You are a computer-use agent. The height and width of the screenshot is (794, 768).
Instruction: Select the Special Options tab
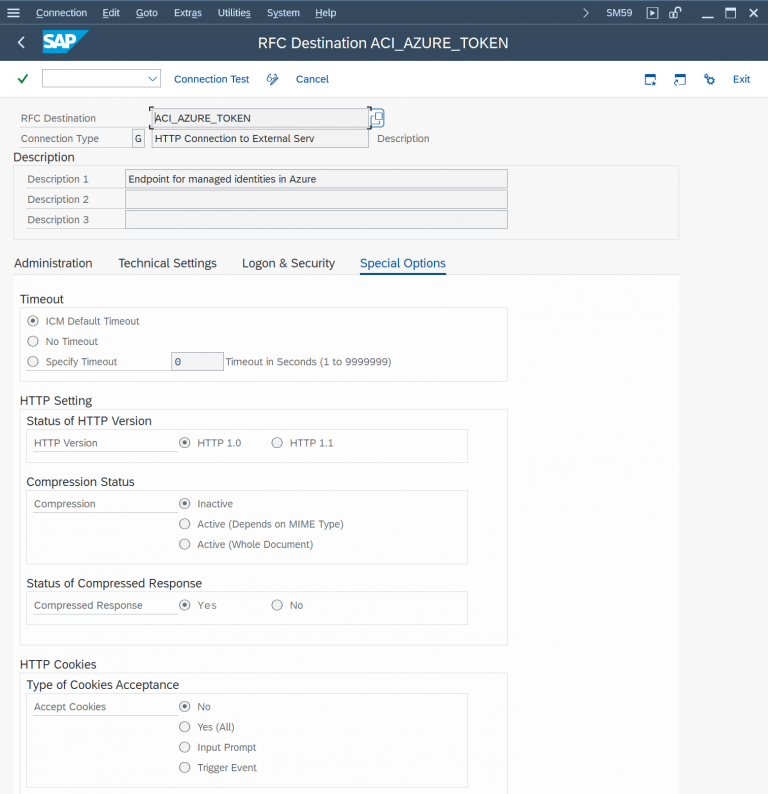pos(403,263)
